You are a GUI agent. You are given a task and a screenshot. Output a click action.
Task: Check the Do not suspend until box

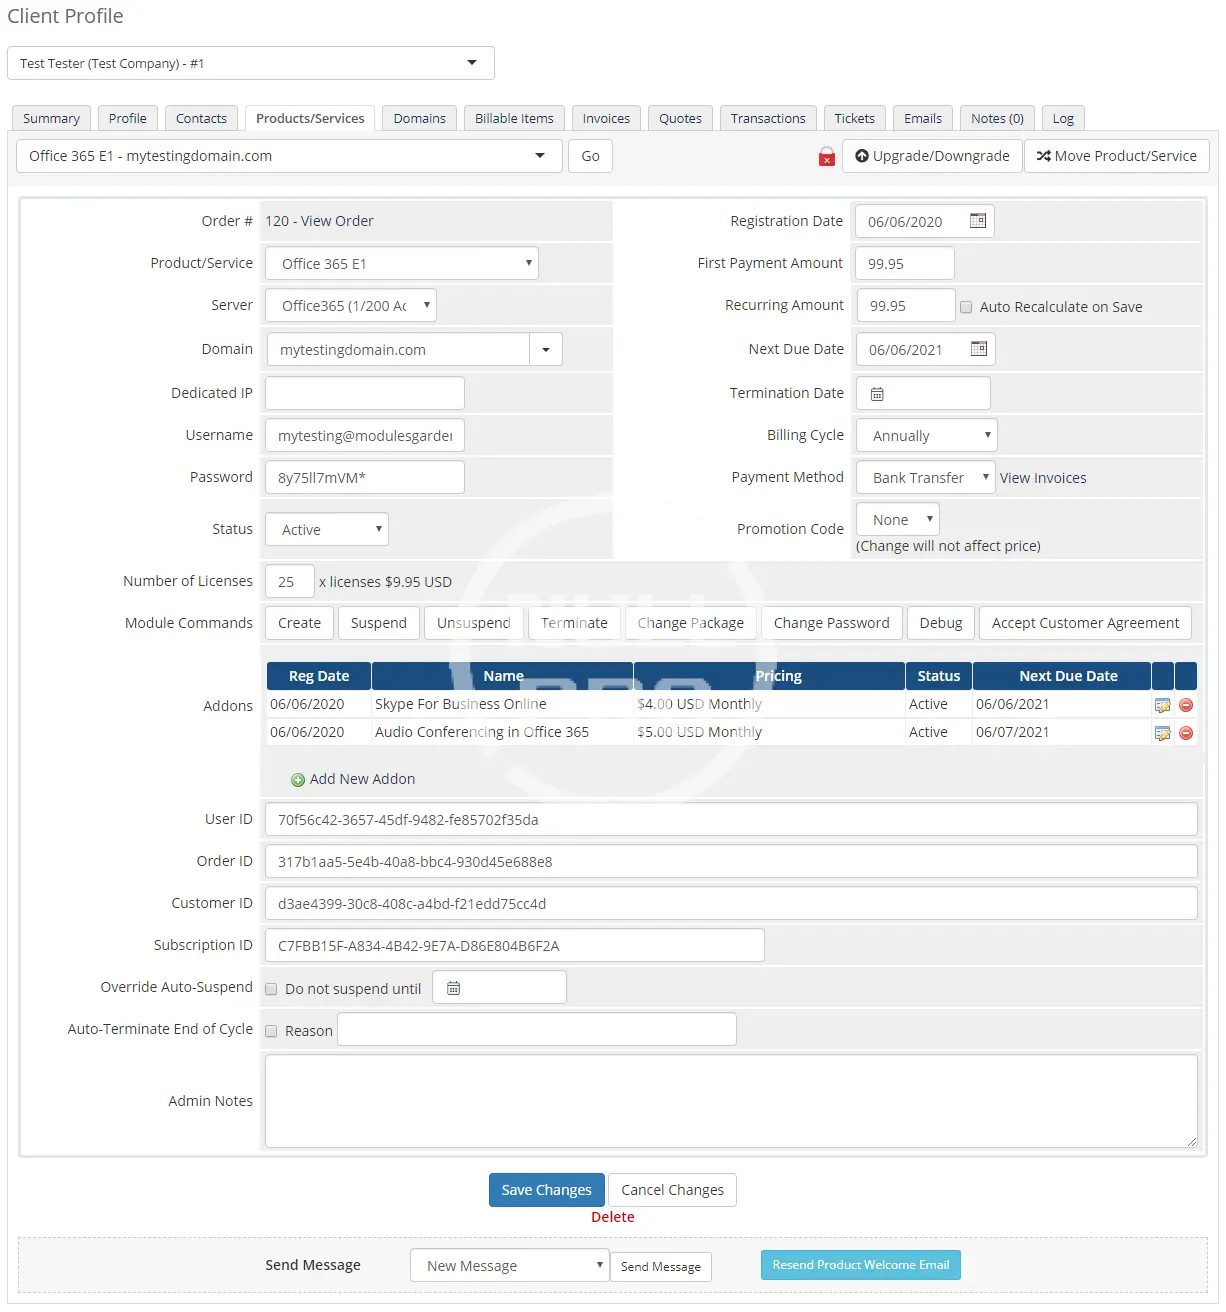click(x=271, y=989)
